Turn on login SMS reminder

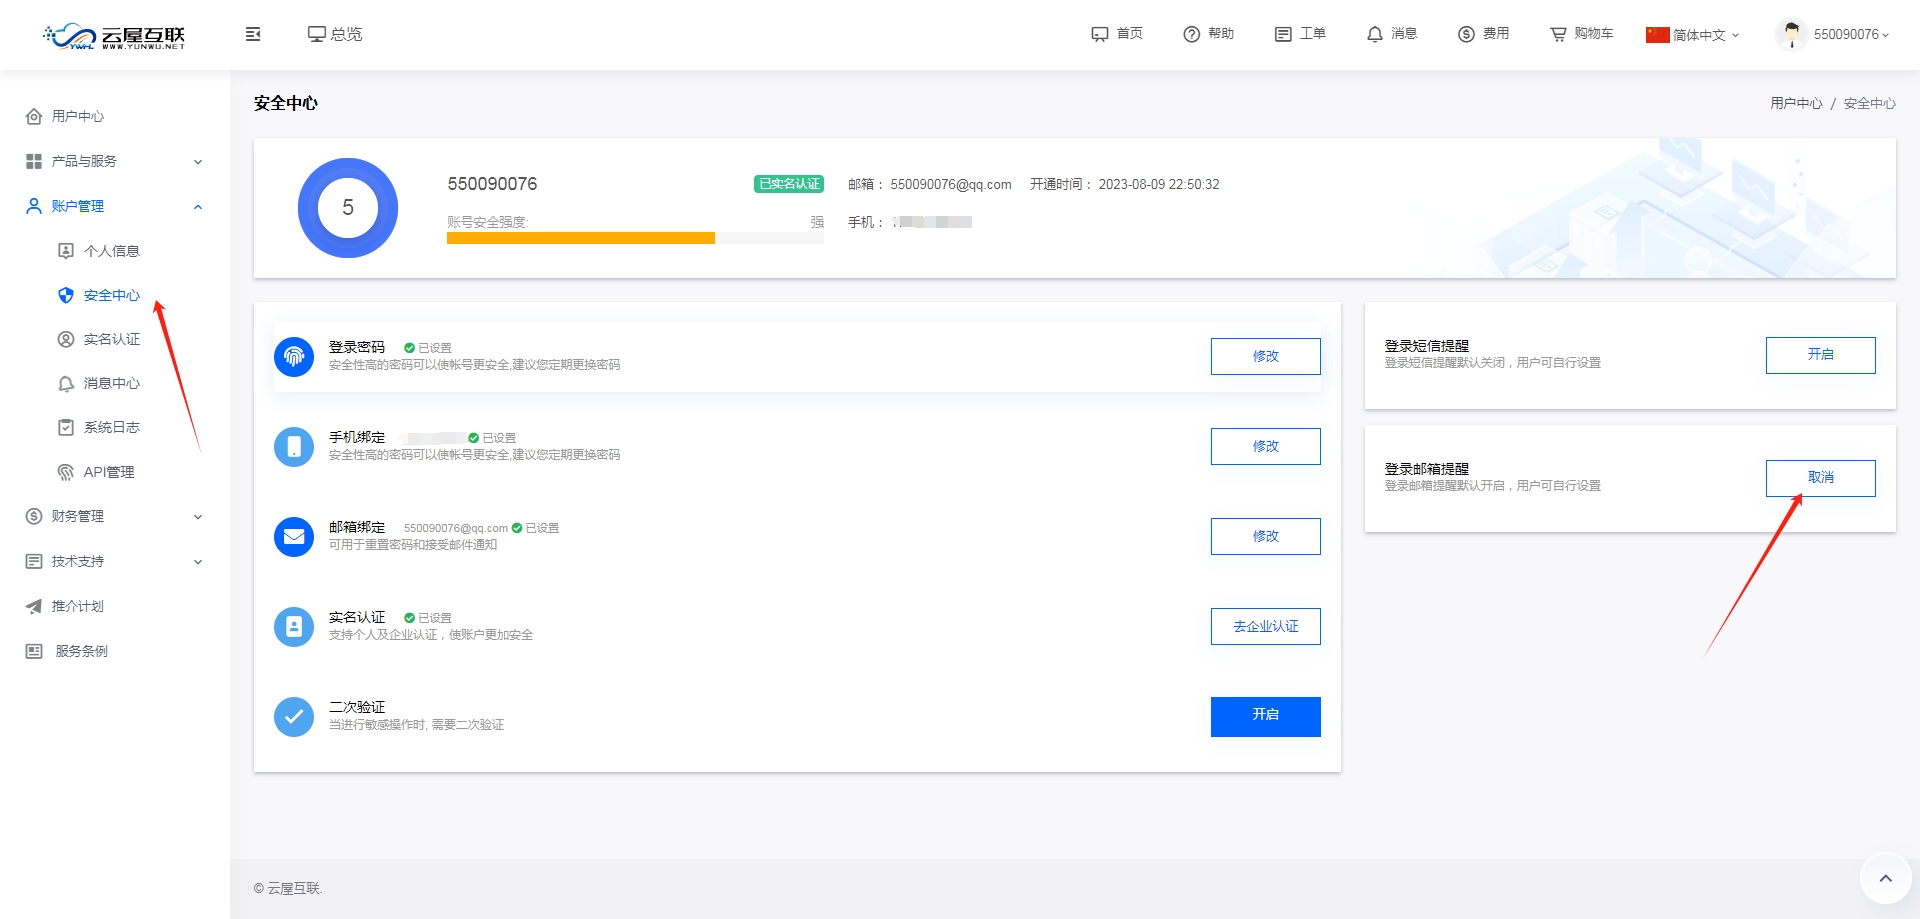[1820, 355]
